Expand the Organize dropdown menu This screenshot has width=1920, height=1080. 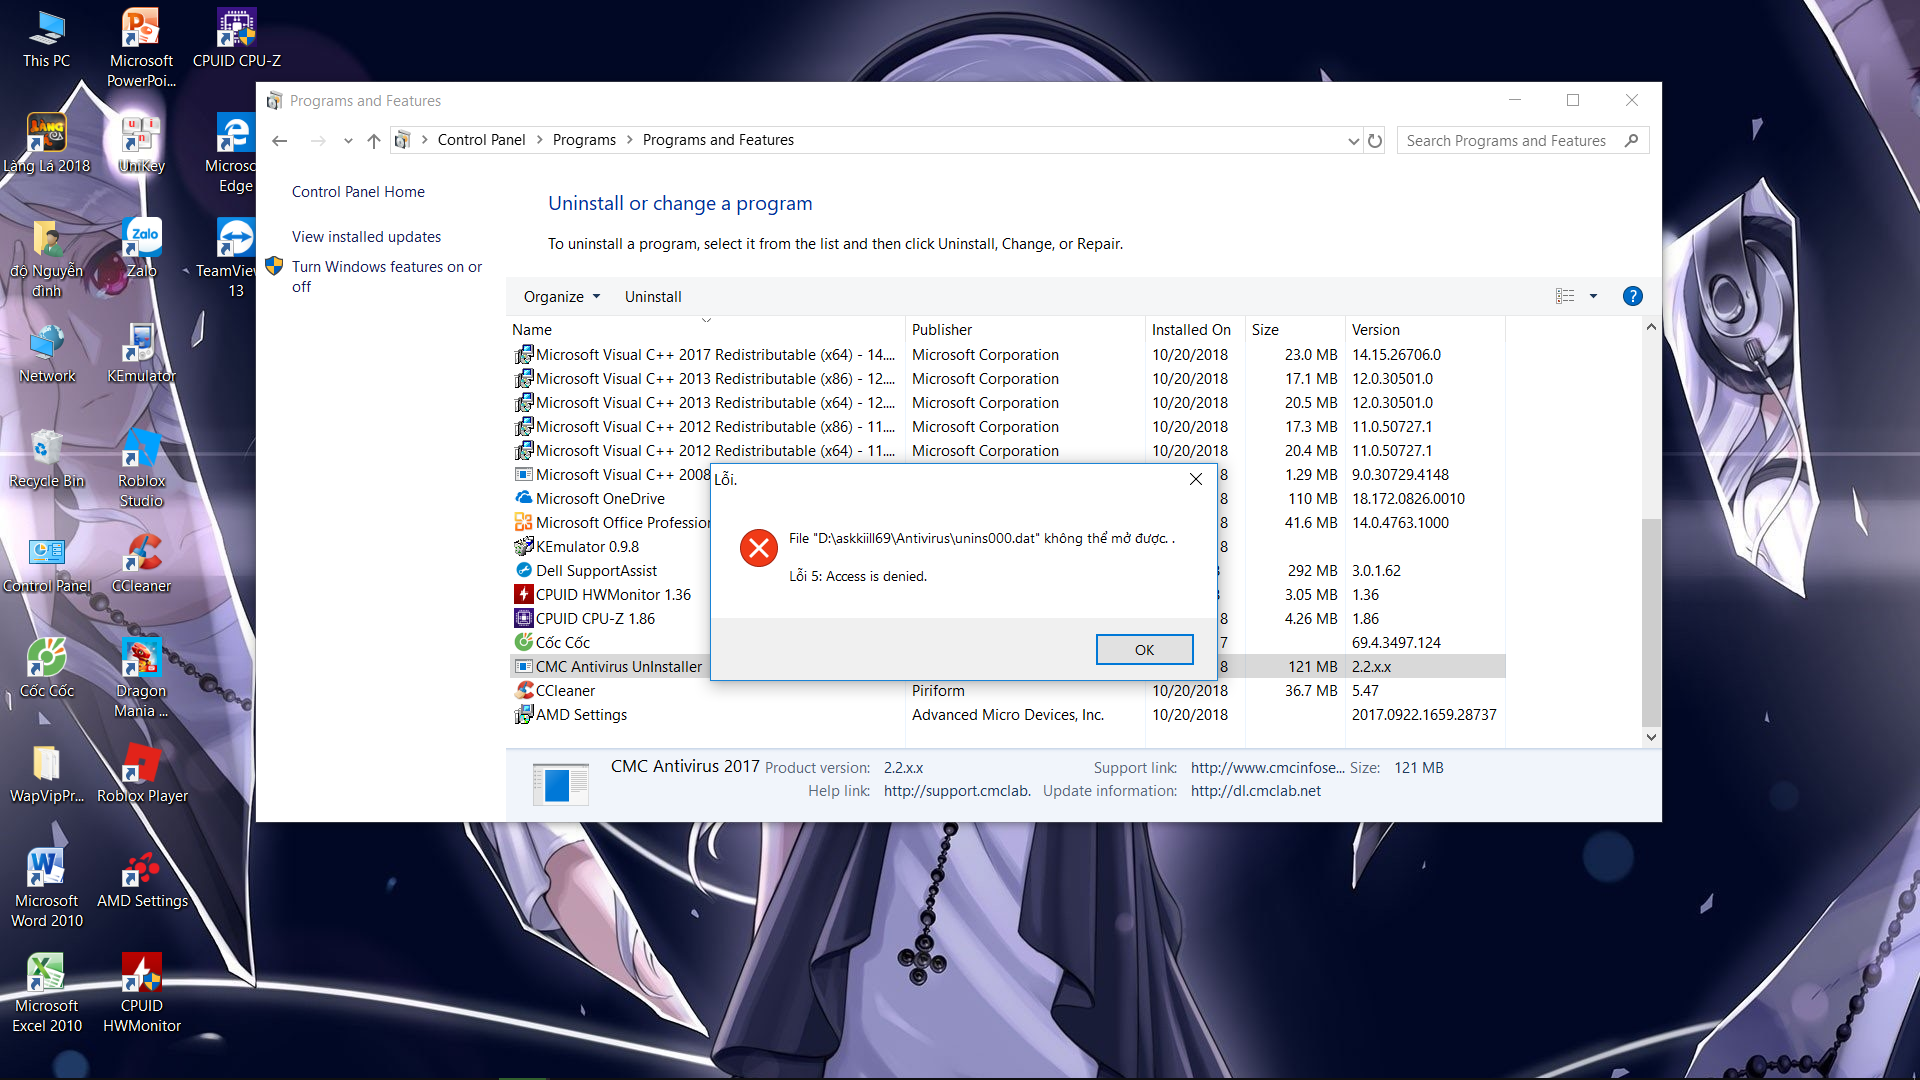click(561, 297)
